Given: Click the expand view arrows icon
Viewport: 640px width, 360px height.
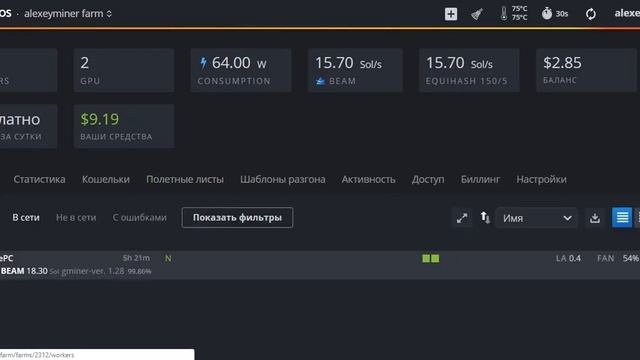Looking at the screenshot, I should (x=462, y=218).
